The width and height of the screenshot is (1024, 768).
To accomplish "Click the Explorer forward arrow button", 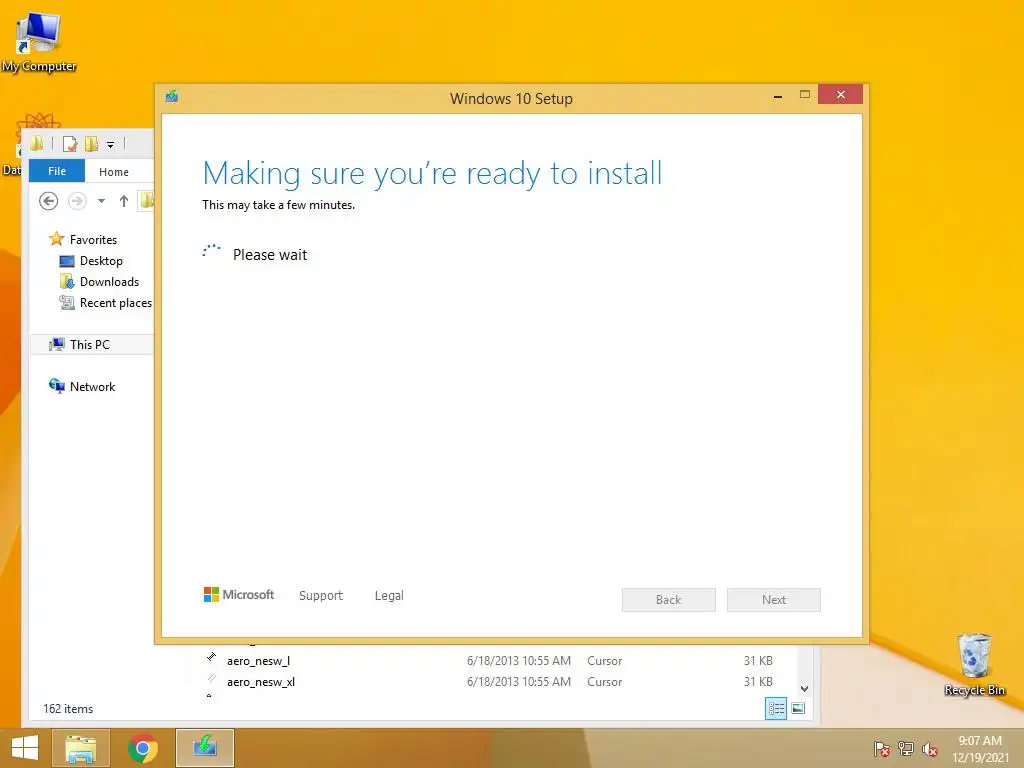I will [x=77, y=201].
